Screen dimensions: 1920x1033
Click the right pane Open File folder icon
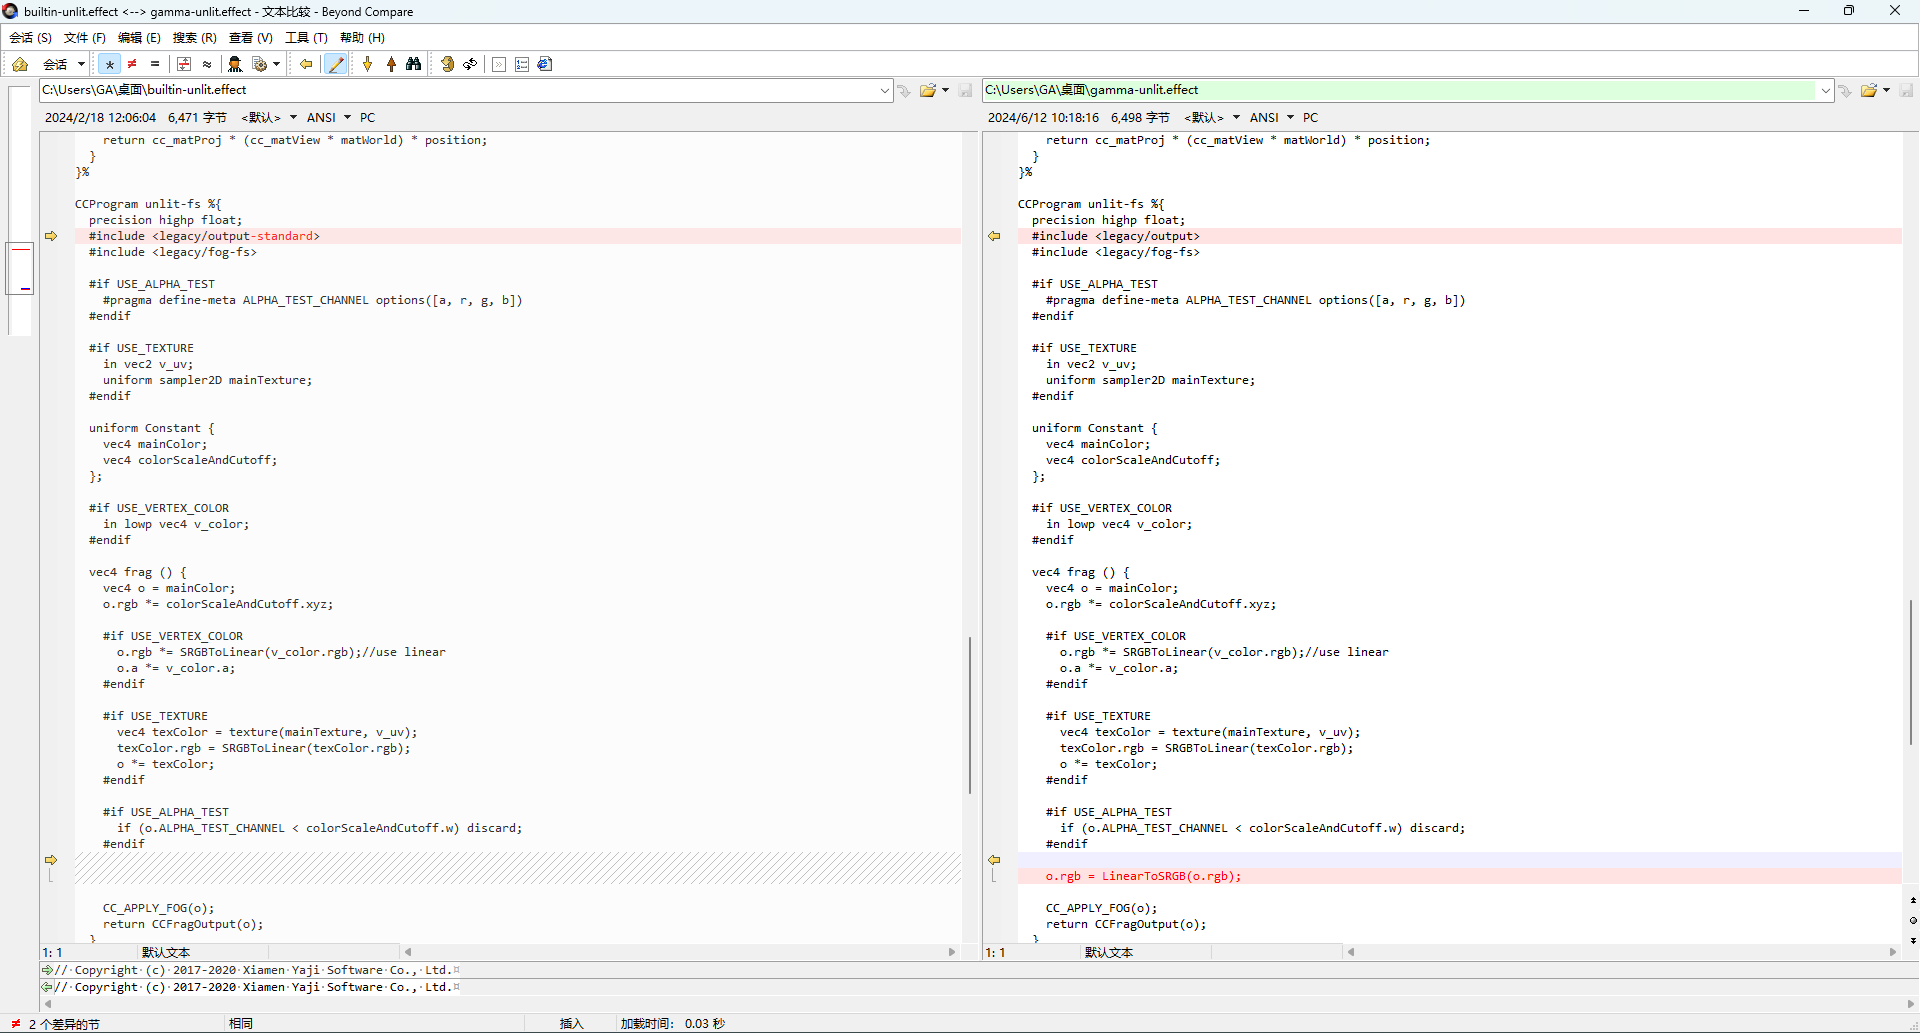(x=1868, y=91)
